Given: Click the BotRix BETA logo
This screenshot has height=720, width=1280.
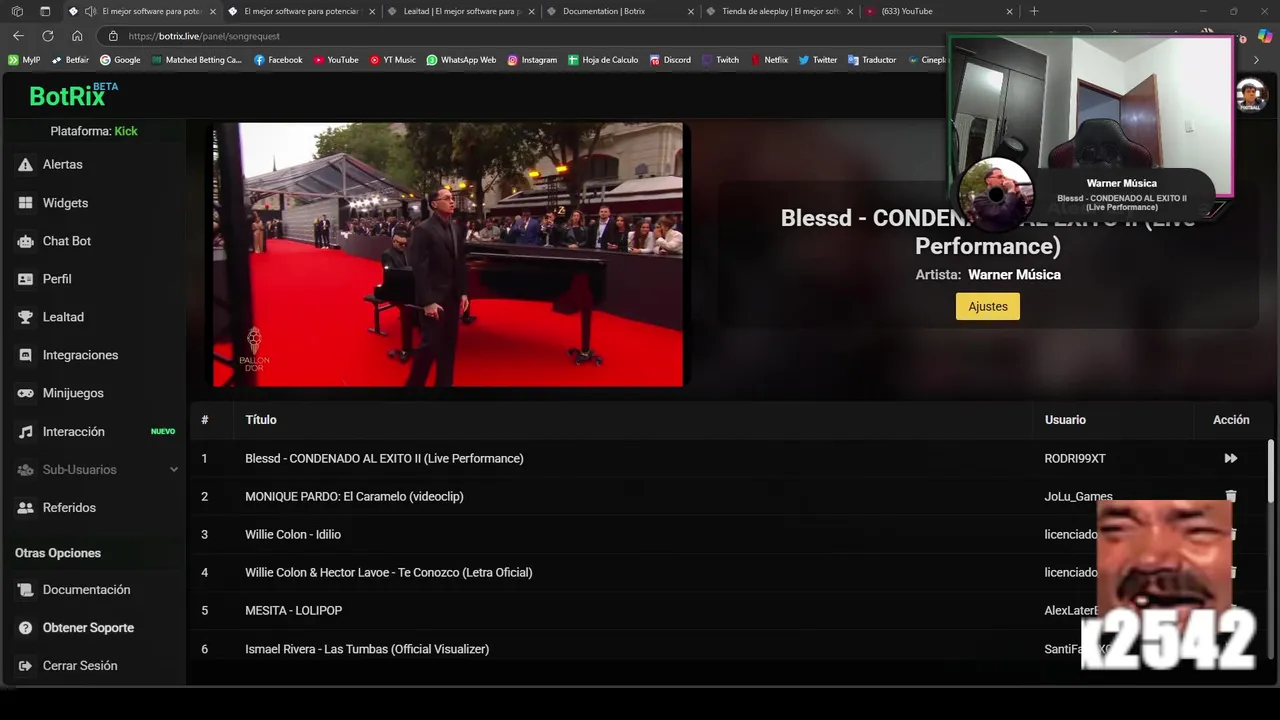Looking at the screenshot, I should pyautogui.click(x=73, y=94).
